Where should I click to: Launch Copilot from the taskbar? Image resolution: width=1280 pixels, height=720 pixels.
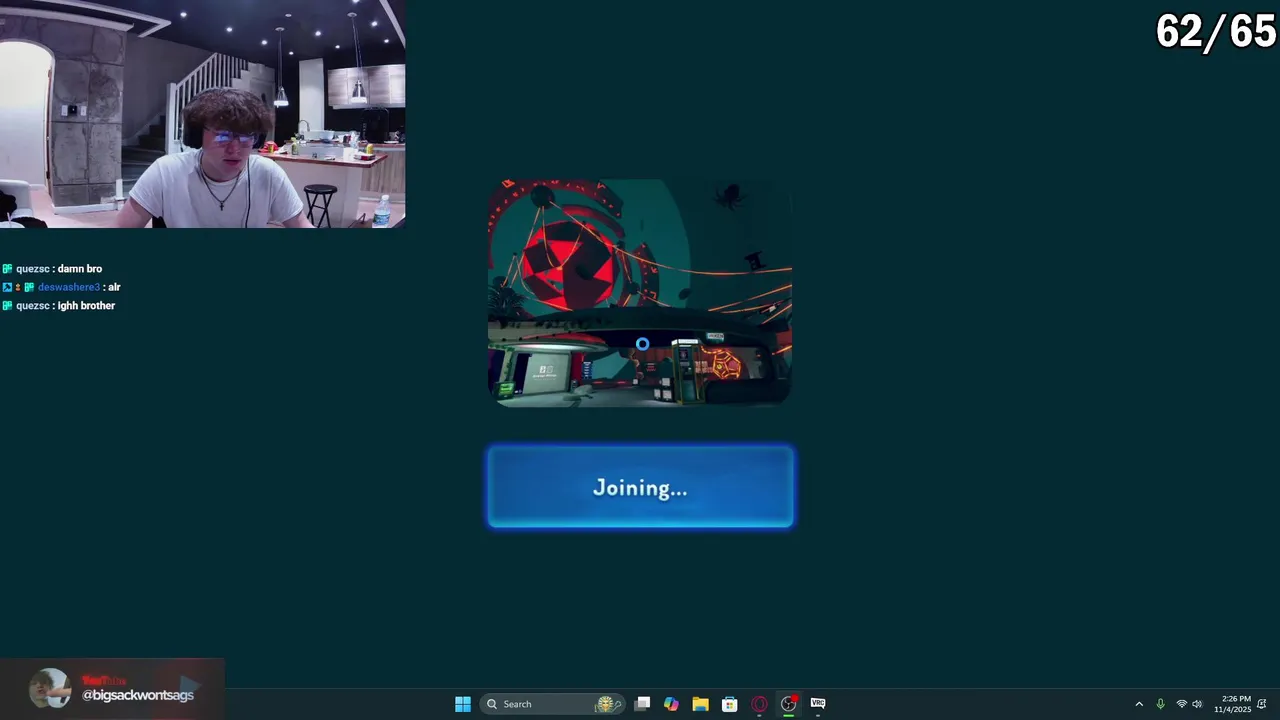coord(671,704)
